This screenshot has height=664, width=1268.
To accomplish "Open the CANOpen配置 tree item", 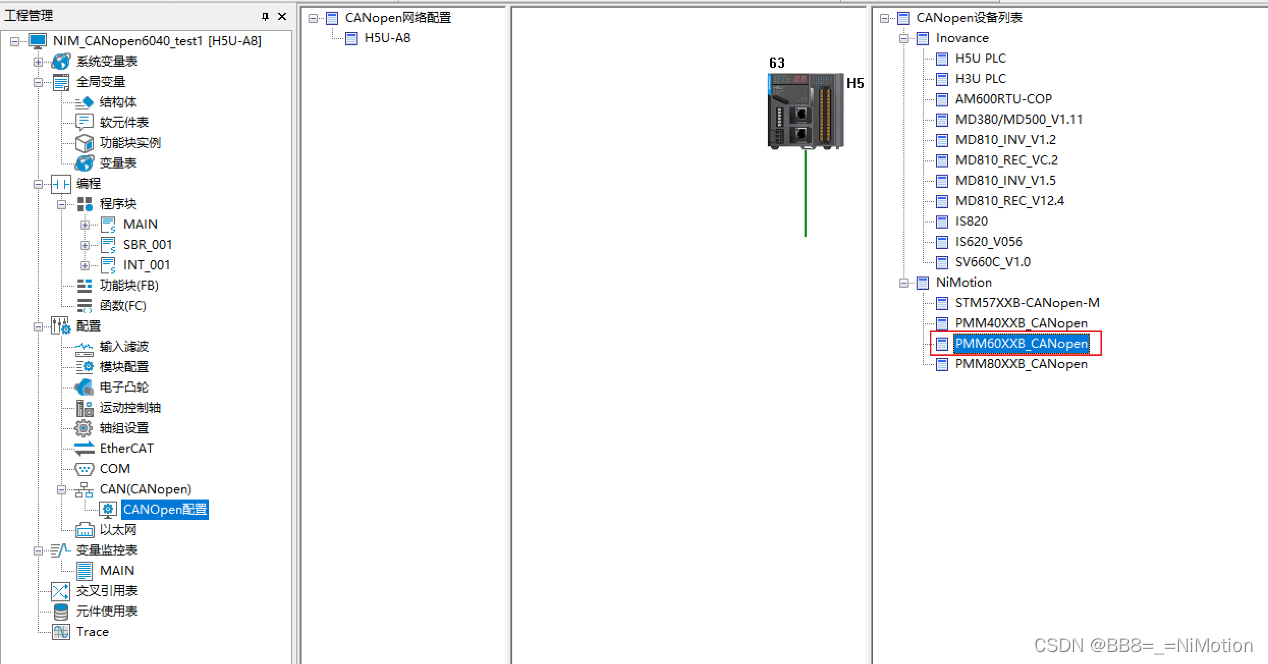I will coord(165,510).
